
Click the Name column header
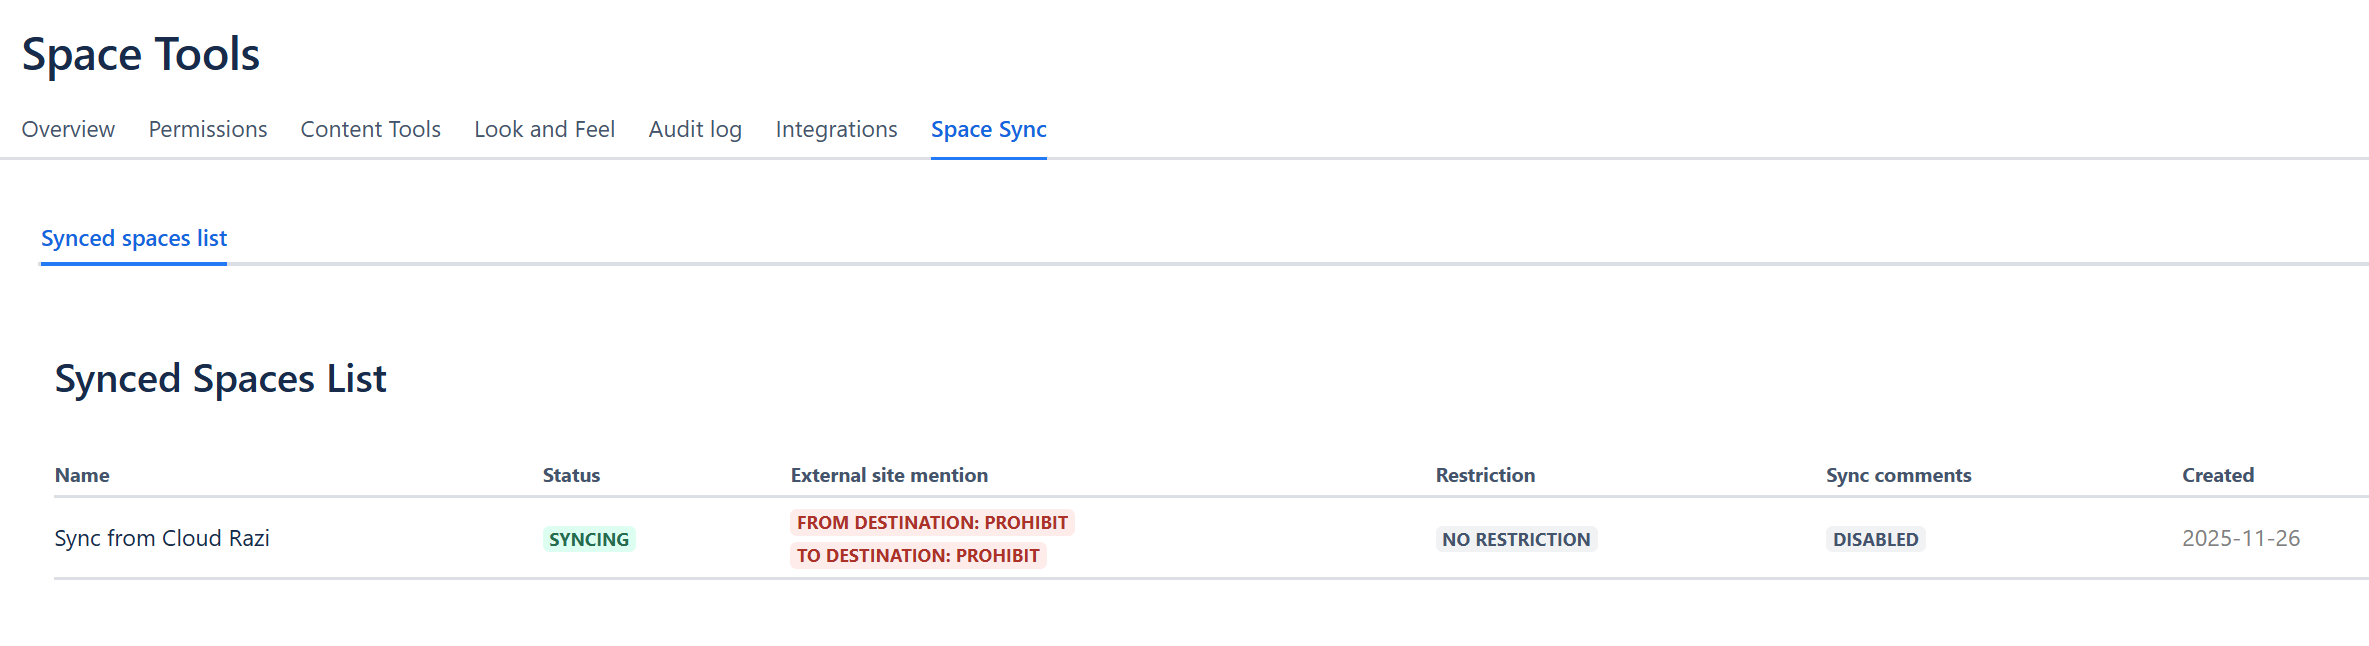82,475
